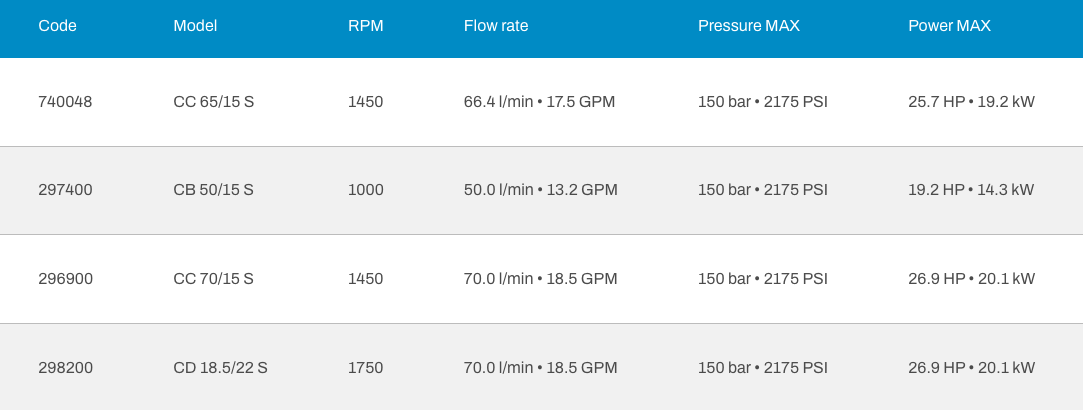Screen dimensions: 1083x410
Task: Open product code 297400
Action: [x=65, y=190]
